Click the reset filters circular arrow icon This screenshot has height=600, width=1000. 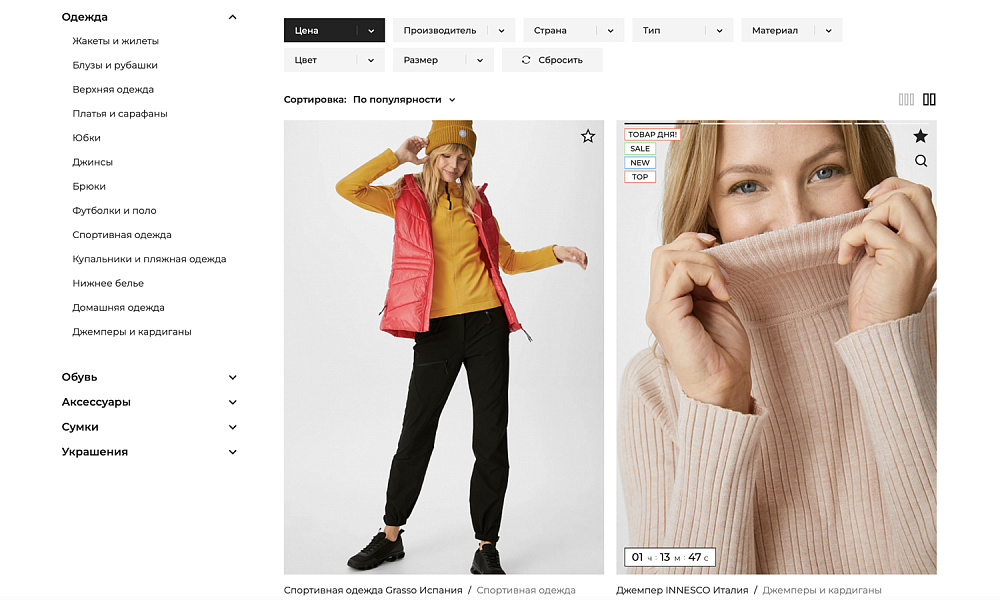[526, 60]
